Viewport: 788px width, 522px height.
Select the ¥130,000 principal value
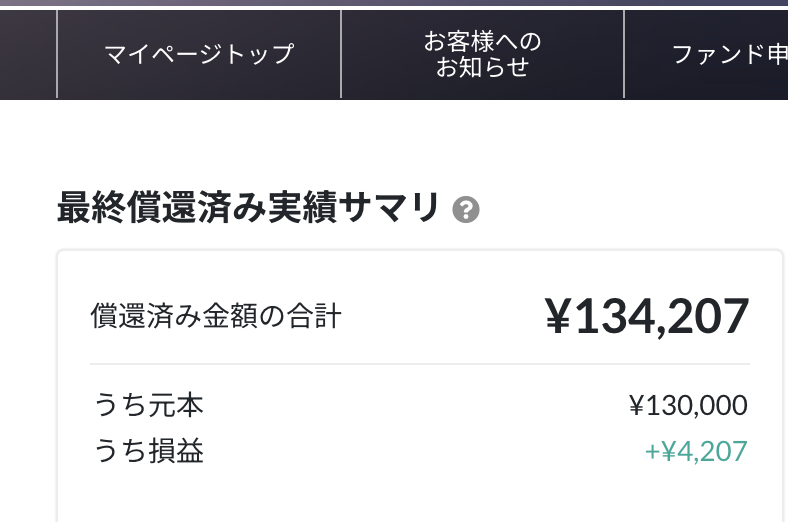tap(688, 405)
